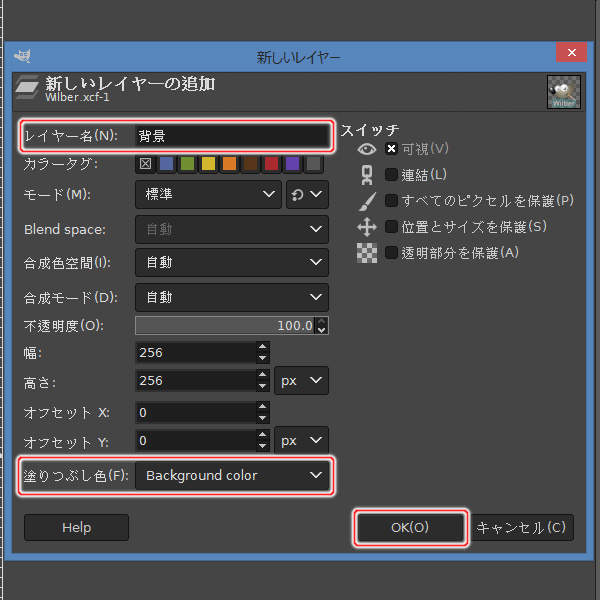600x600 pixels.
Task: Enable 位置とサイズを保護(S) checkbox
Action: [x=391, y=227]
